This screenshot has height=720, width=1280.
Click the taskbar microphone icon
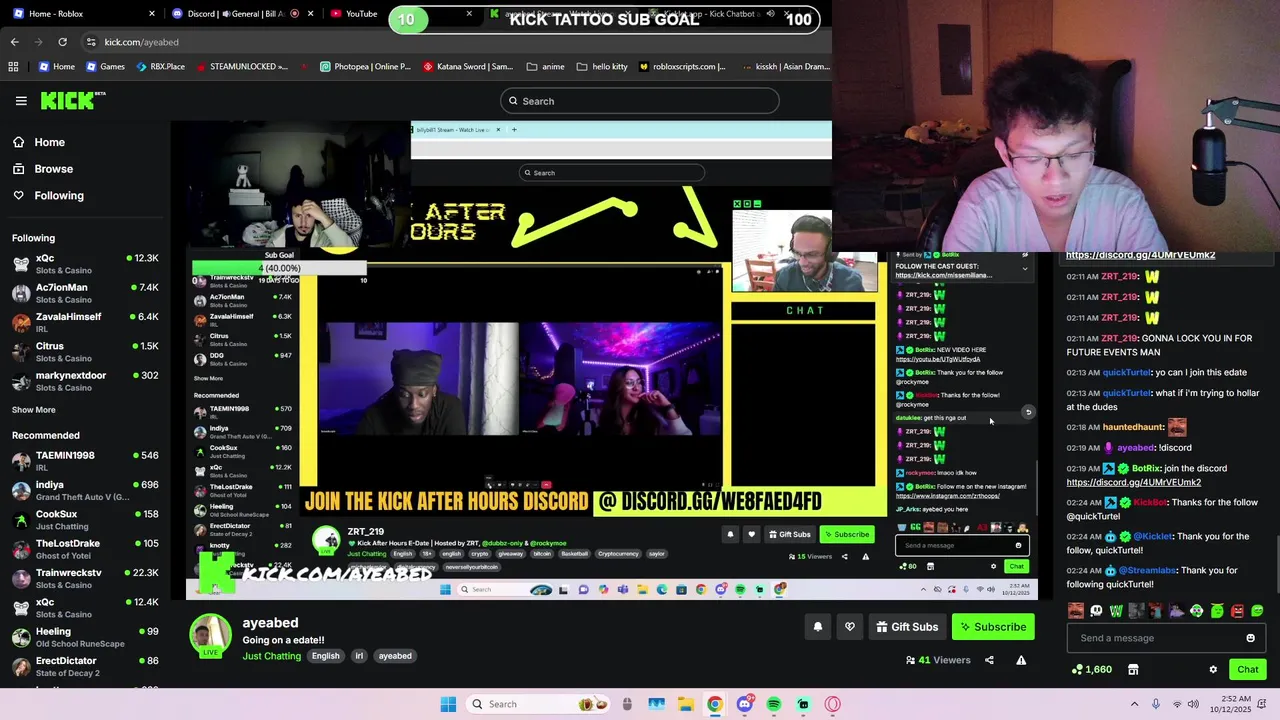(1156, 704)
